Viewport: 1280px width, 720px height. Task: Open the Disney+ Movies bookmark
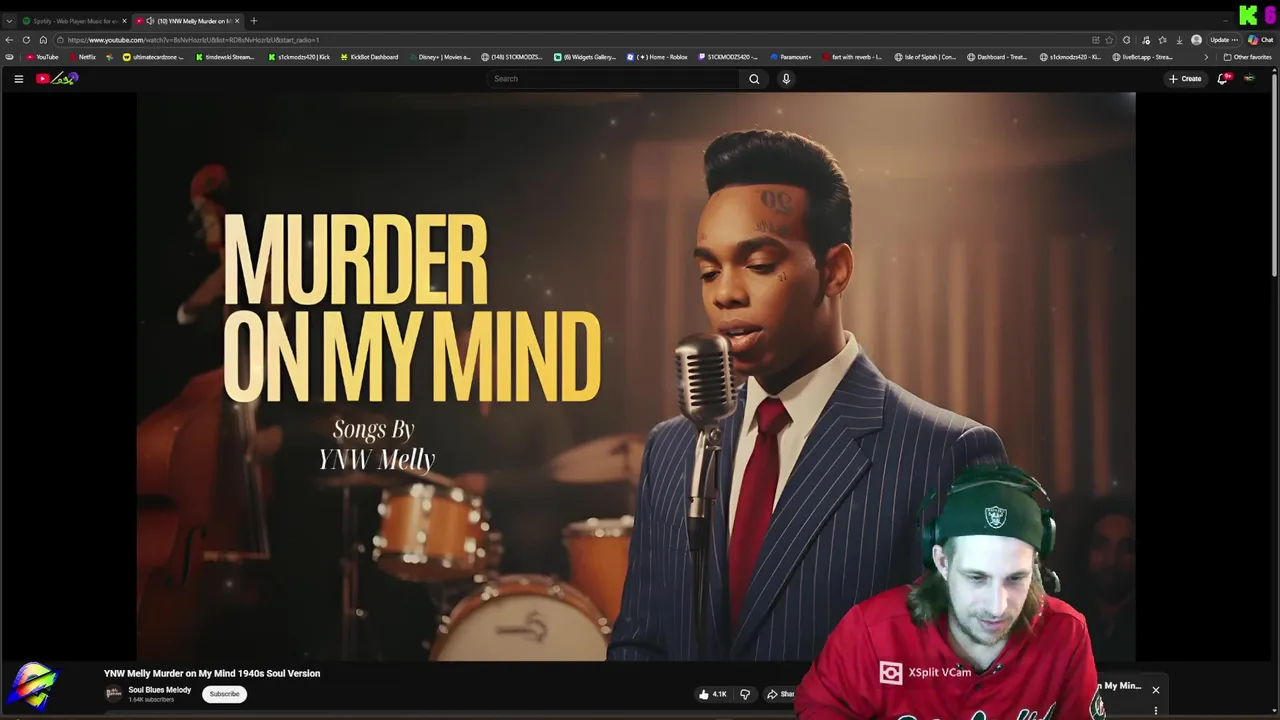tap(440, 57)
